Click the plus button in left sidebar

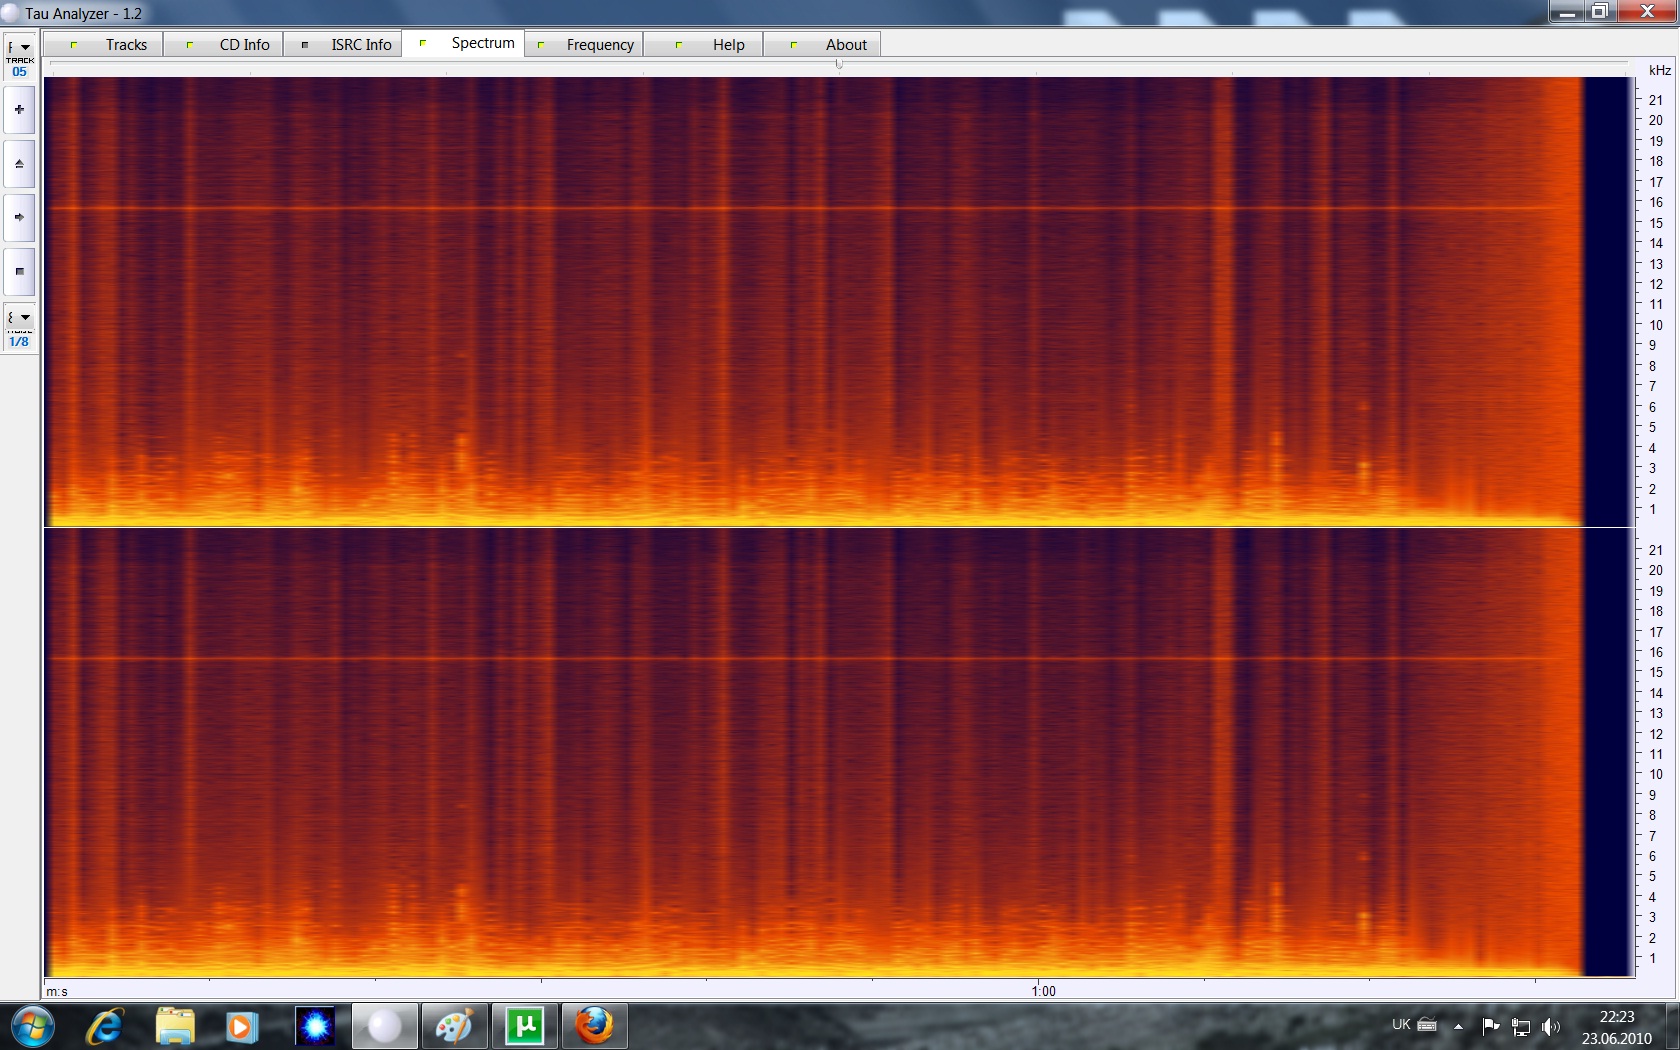point(19,110)
